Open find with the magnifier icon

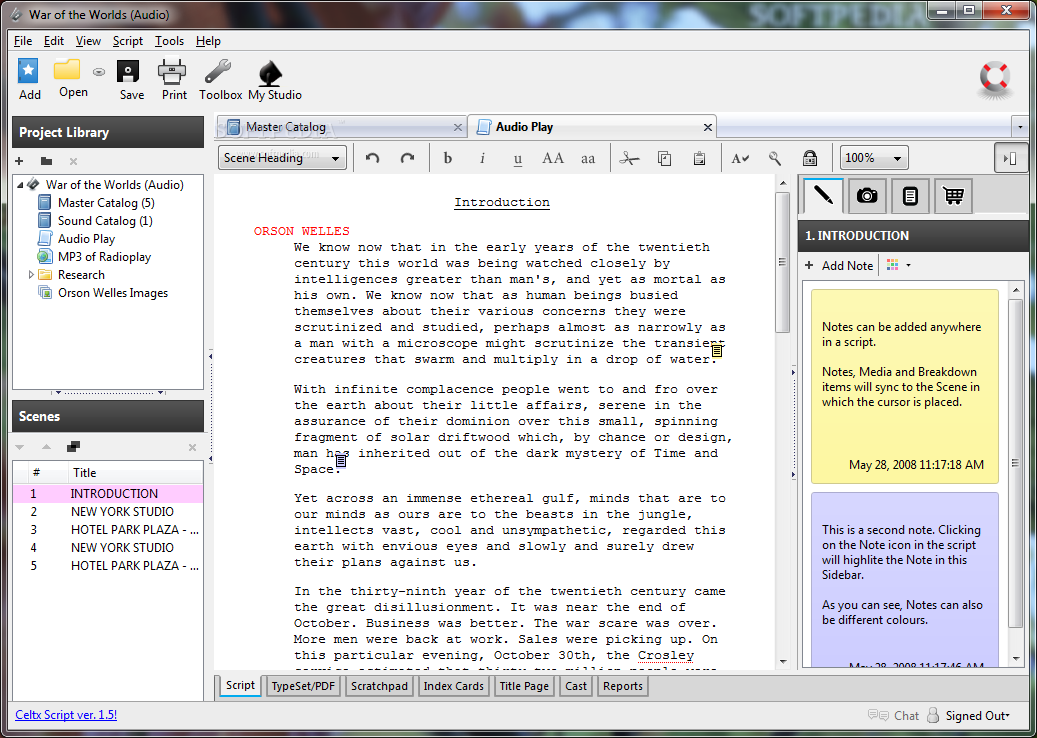click(774, 158)
